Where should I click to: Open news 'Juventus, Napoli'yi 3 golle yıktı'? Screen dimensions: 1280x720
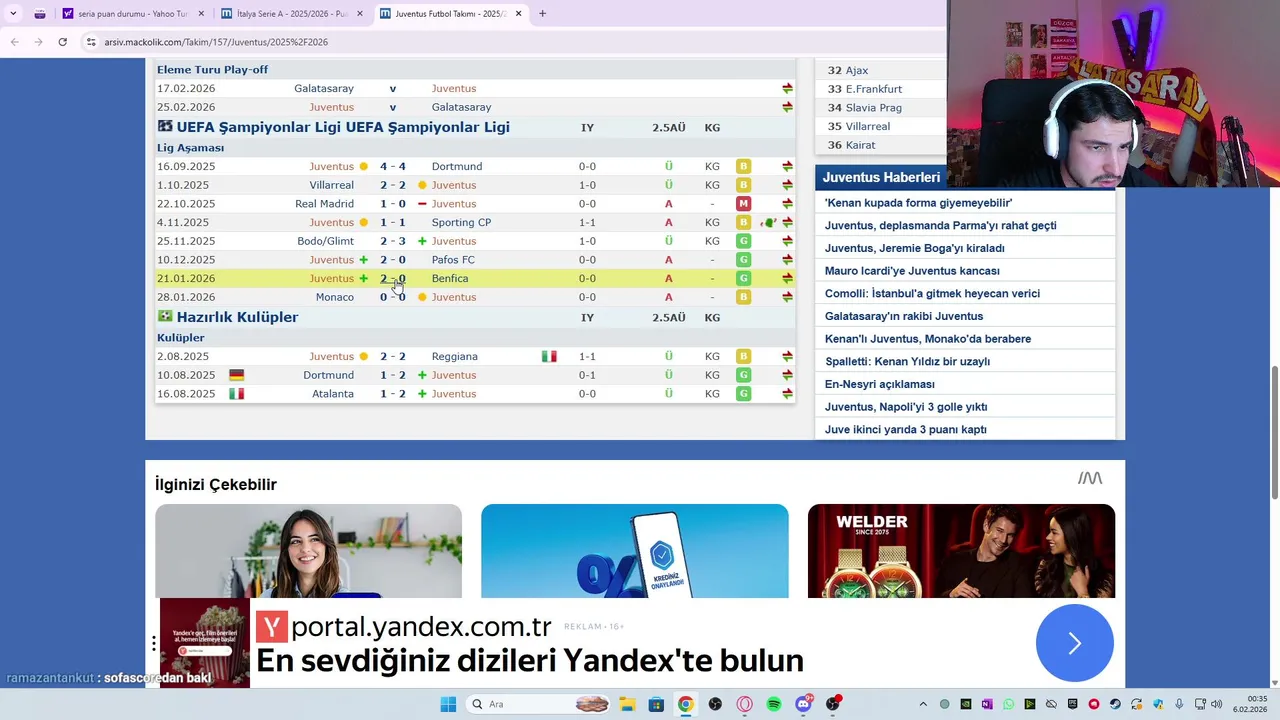click(906, 407)
